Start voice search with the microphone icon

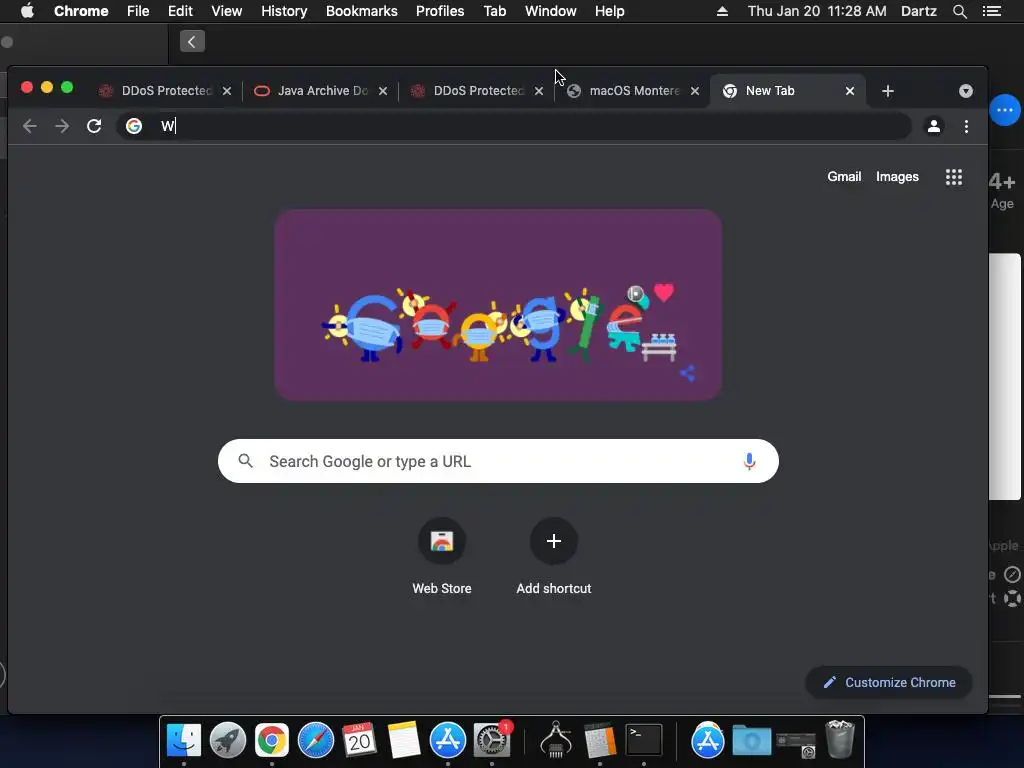point(749,461)
